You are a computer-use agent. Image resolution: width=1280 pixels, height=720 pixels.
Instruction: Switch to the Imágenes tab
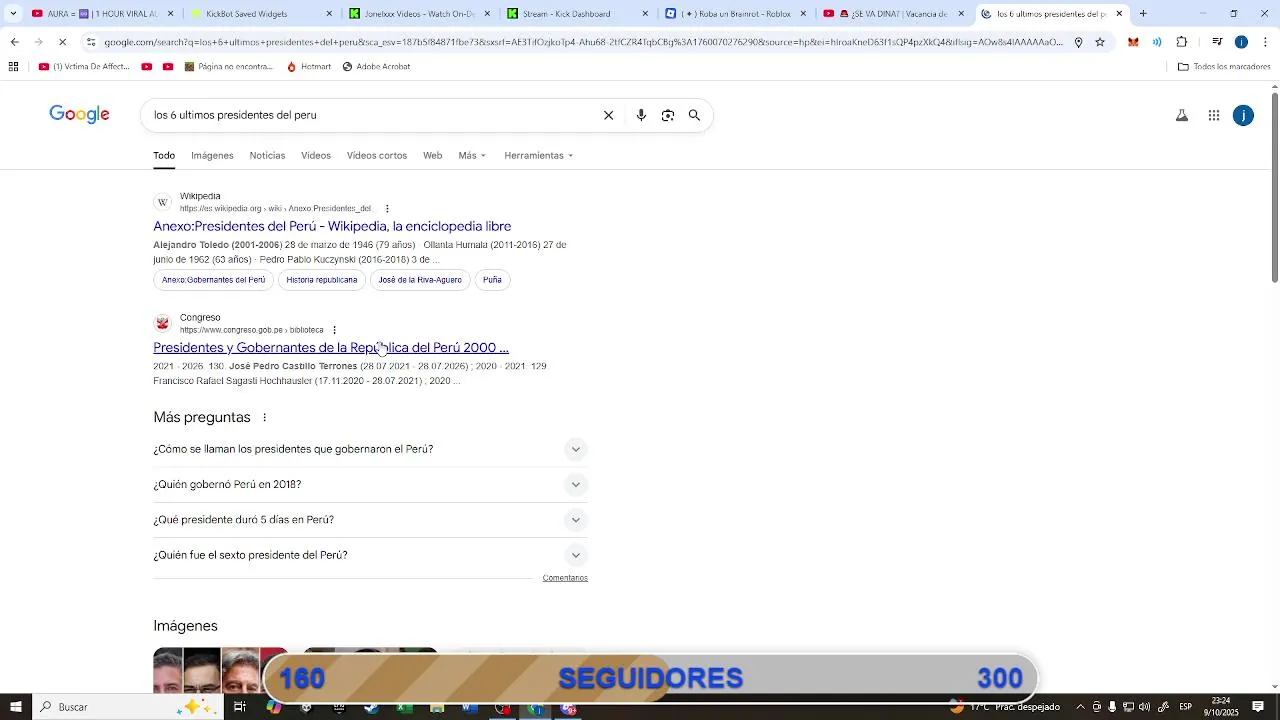(x=212, y=155)
